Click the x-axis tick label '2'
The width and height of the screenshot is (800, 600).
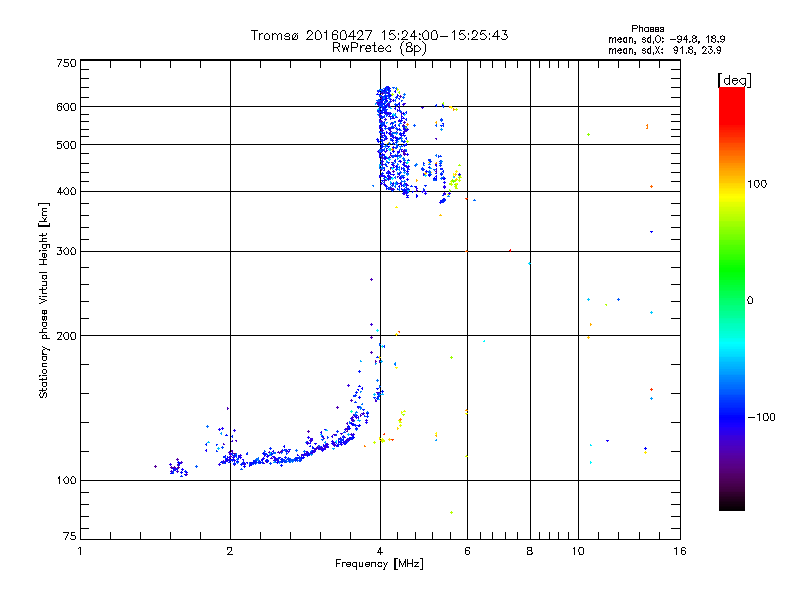pos(230,551)
